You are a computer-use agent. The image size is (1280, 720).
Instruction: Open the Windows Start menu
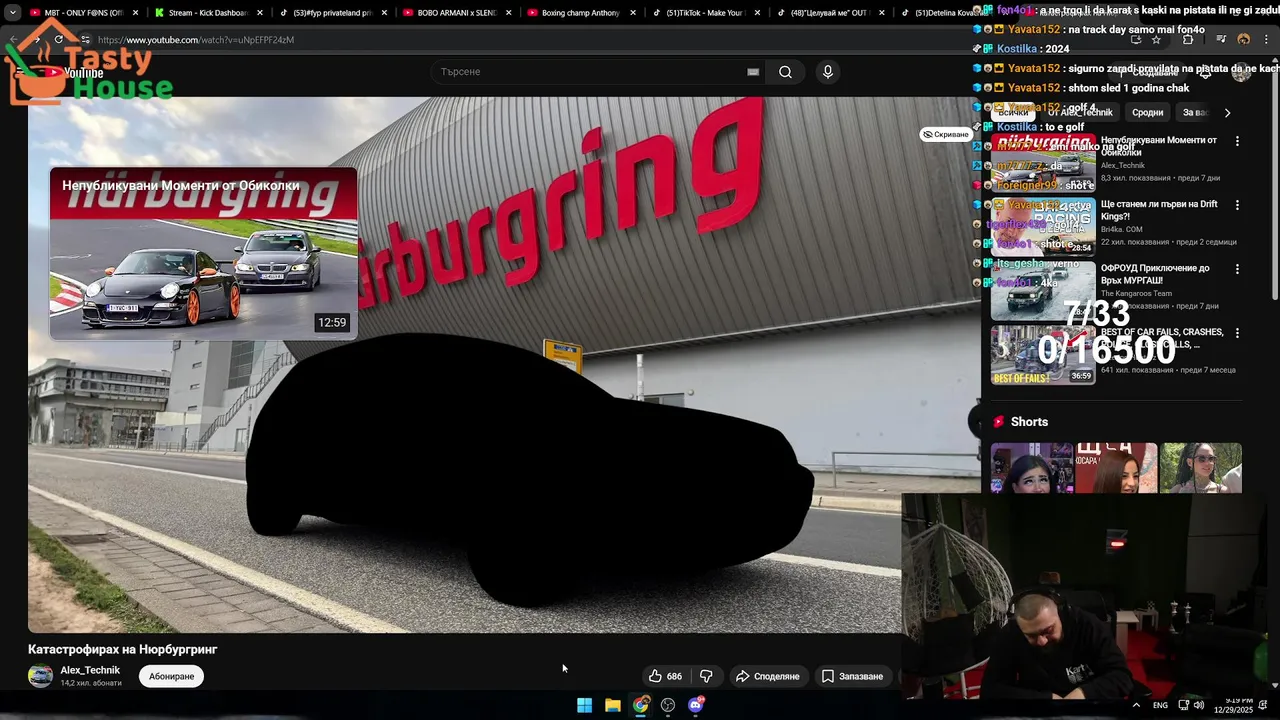point(584,705)
